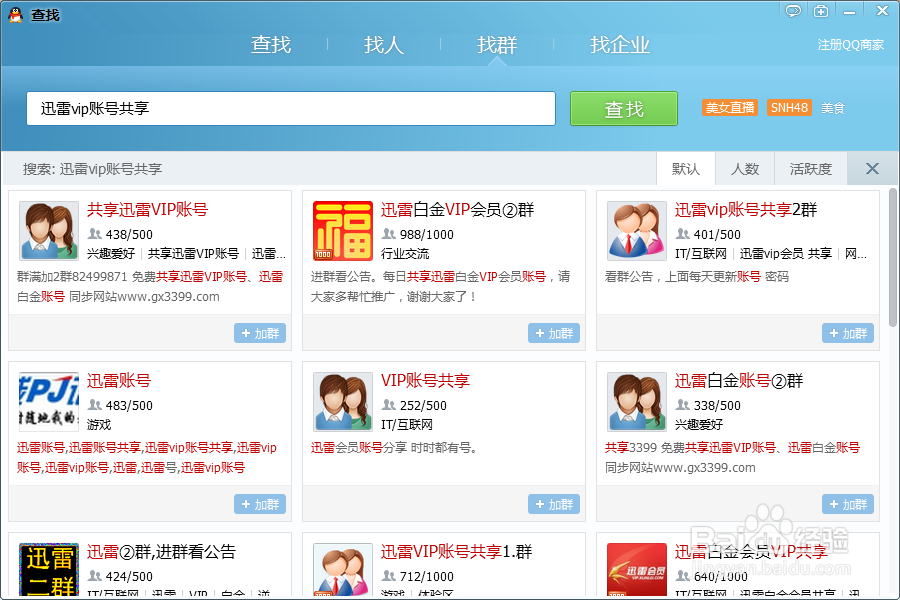Switch sorting to 活跃度
900x600 pixels.
tap(810, 168)
